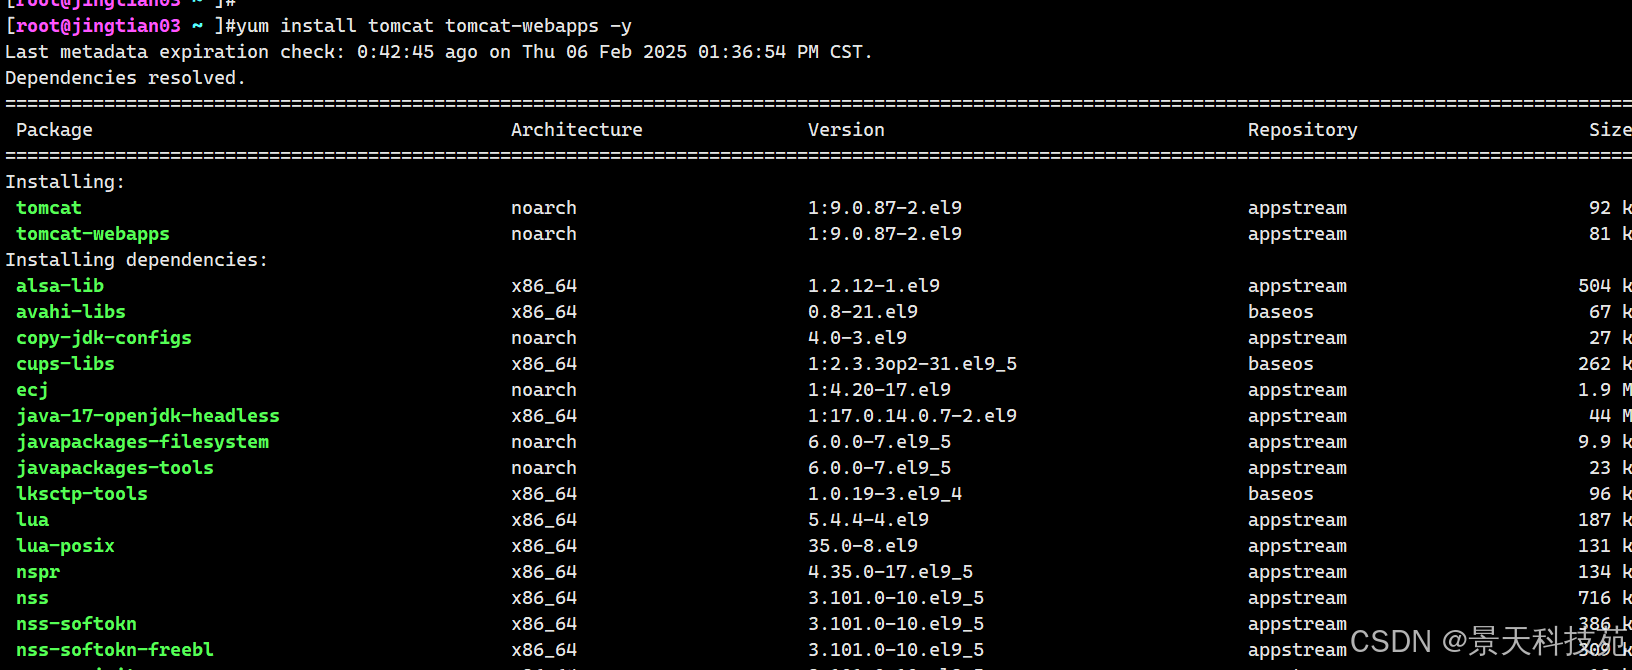Click the root@jingtian03 shell prompt

[98, 26]
